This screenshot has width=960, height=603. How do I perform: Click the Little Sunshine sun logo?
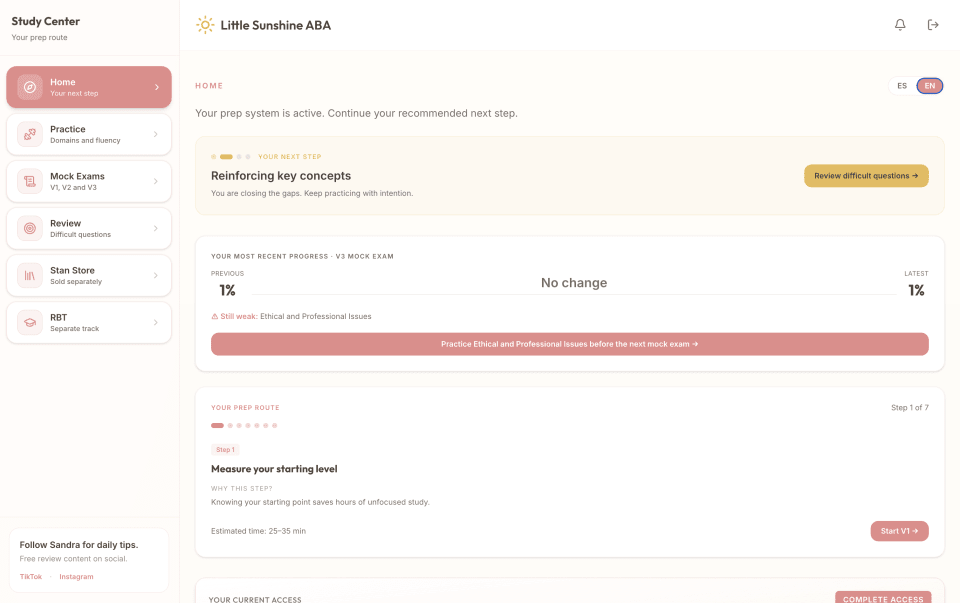pos(204,25)
